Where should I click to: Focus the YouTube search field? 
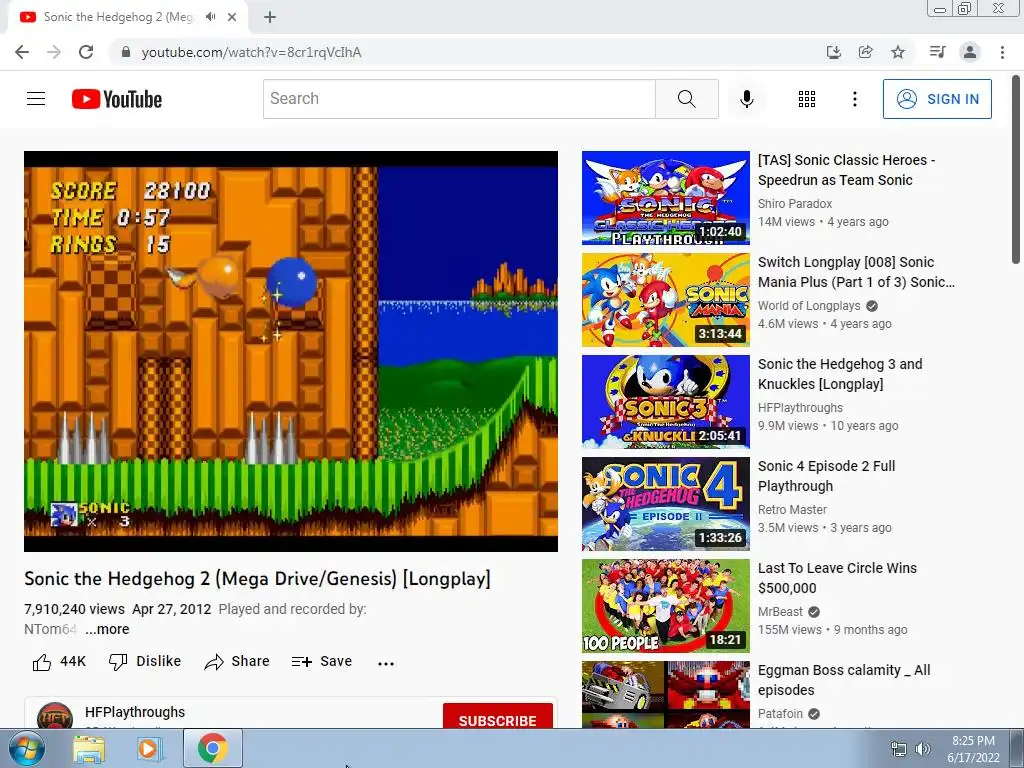[459, 99]
